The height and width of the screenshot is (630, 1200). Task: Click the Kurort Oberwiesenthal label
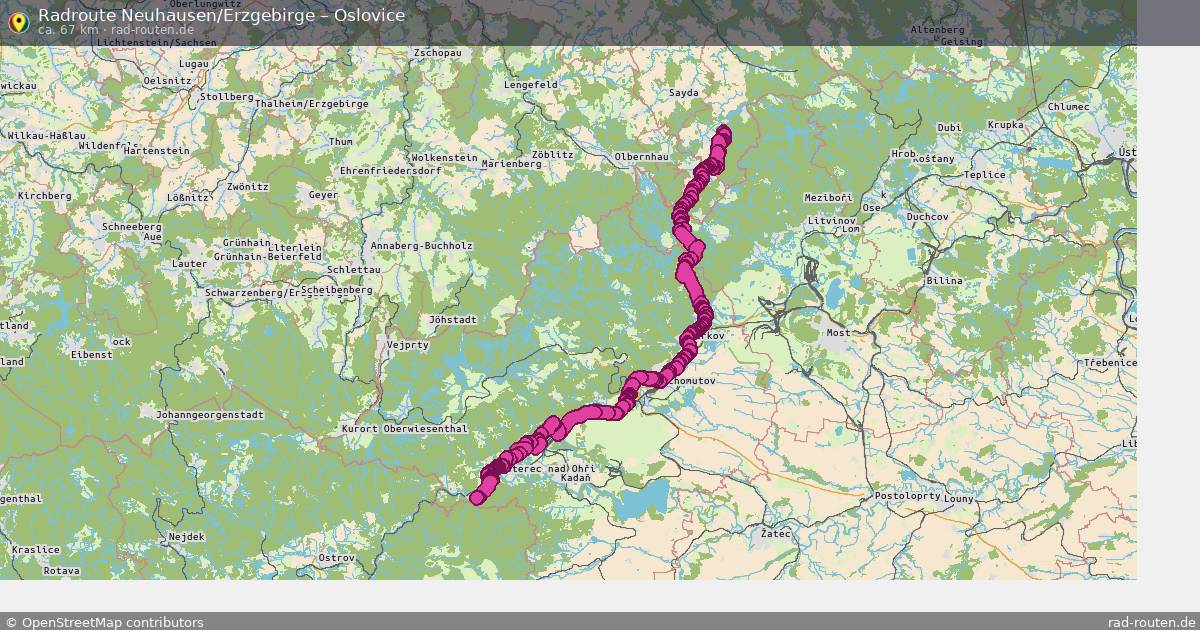[405, 429]
